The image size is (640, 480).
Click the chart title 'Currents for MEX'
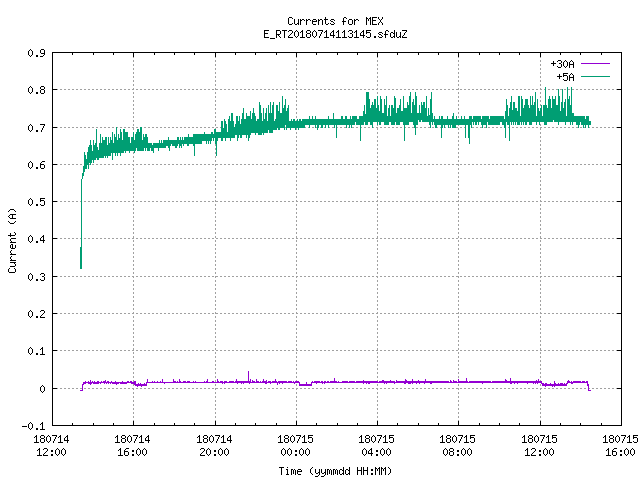click(335, 21)
